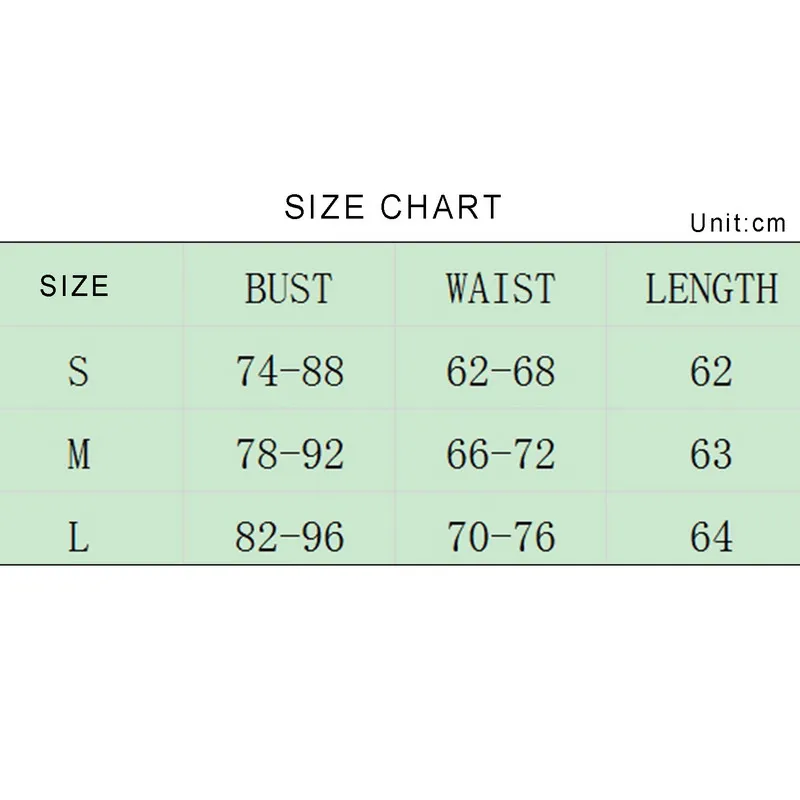Click the 78-92 bust cell
Image resolution: width=800 pixels, height=800 pixels.
(x=289, y=454)
